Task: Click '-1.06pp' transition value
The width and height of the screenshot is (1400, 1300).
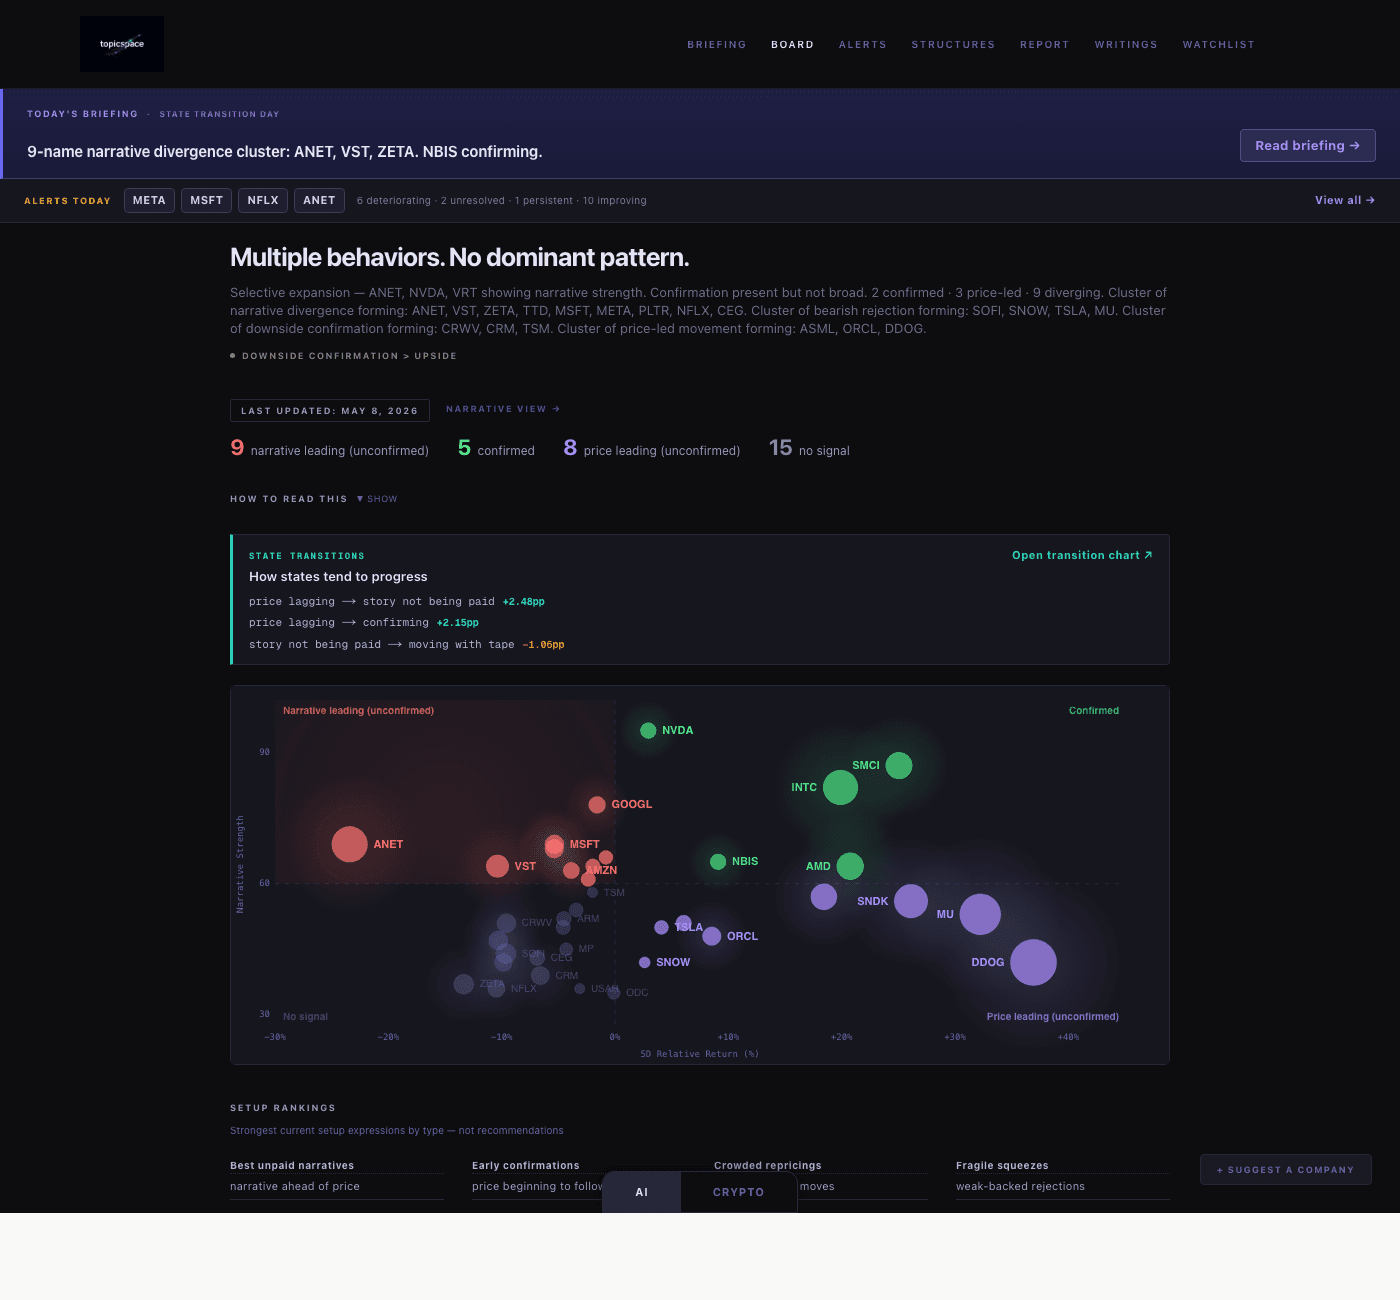Action: tap(543, 645)
